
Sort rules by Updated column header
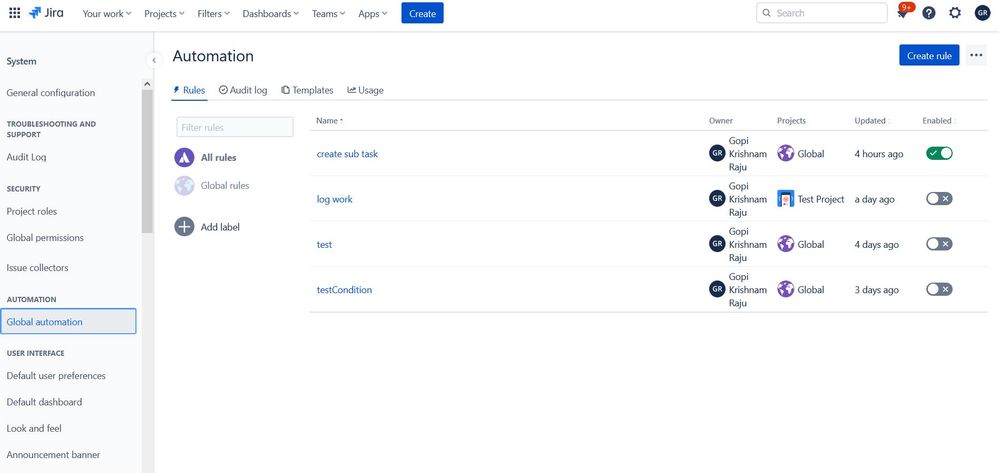872,120
